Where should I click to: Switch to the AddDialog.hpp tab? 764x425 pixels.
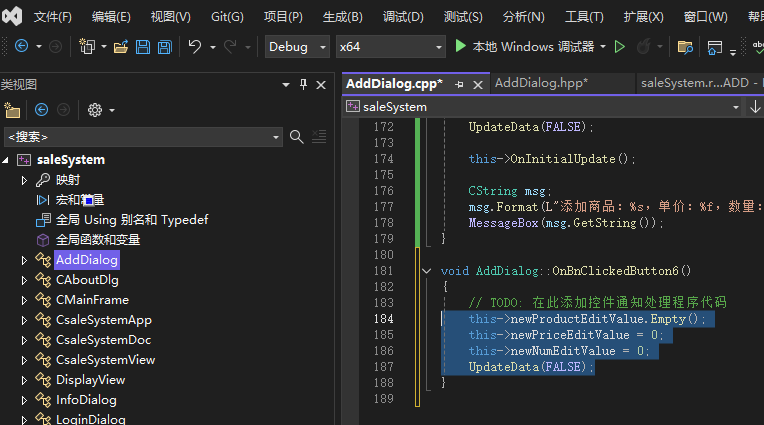coord(541,83)
